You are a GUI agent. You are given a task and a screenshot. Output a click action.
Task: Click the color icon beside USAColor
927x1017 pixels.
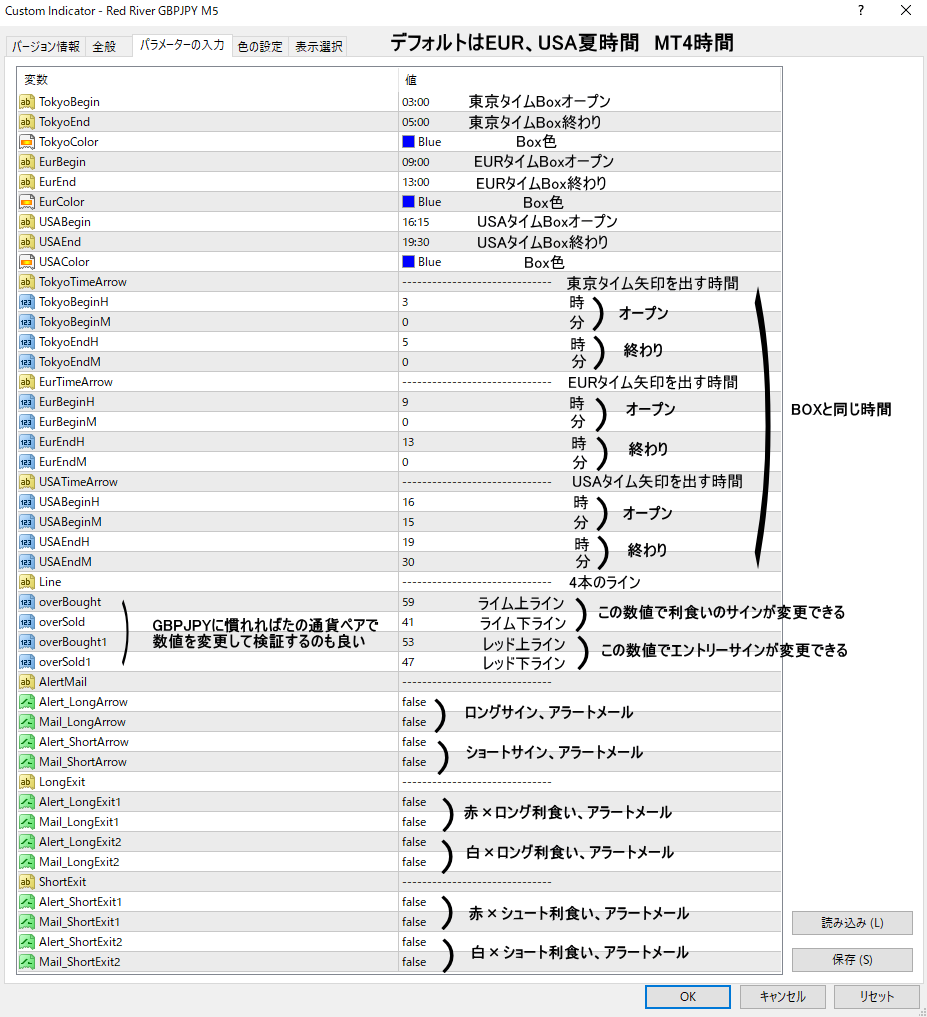[27, 262]
